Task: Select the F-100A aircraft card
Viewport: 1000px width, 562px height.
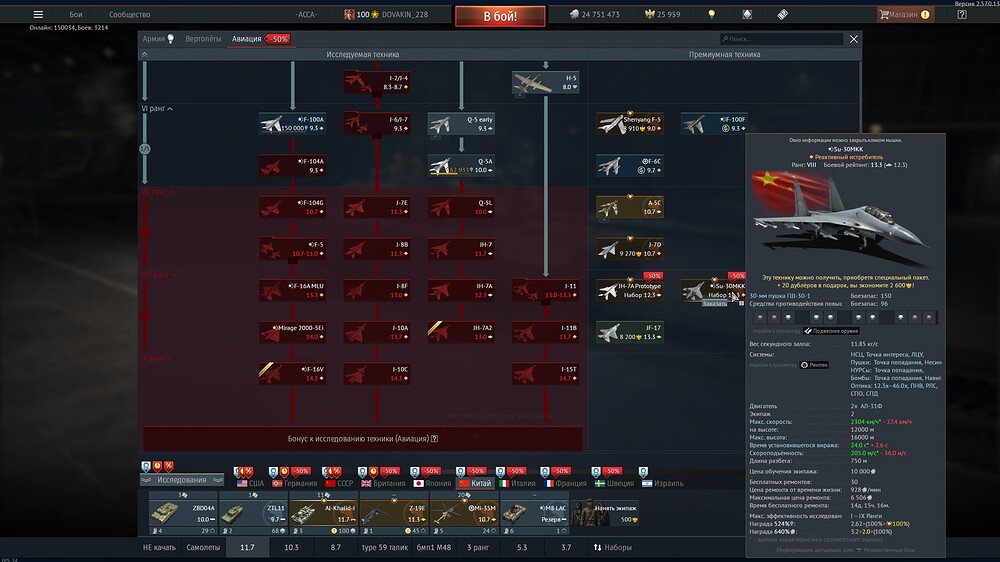Action: point(293,124)
